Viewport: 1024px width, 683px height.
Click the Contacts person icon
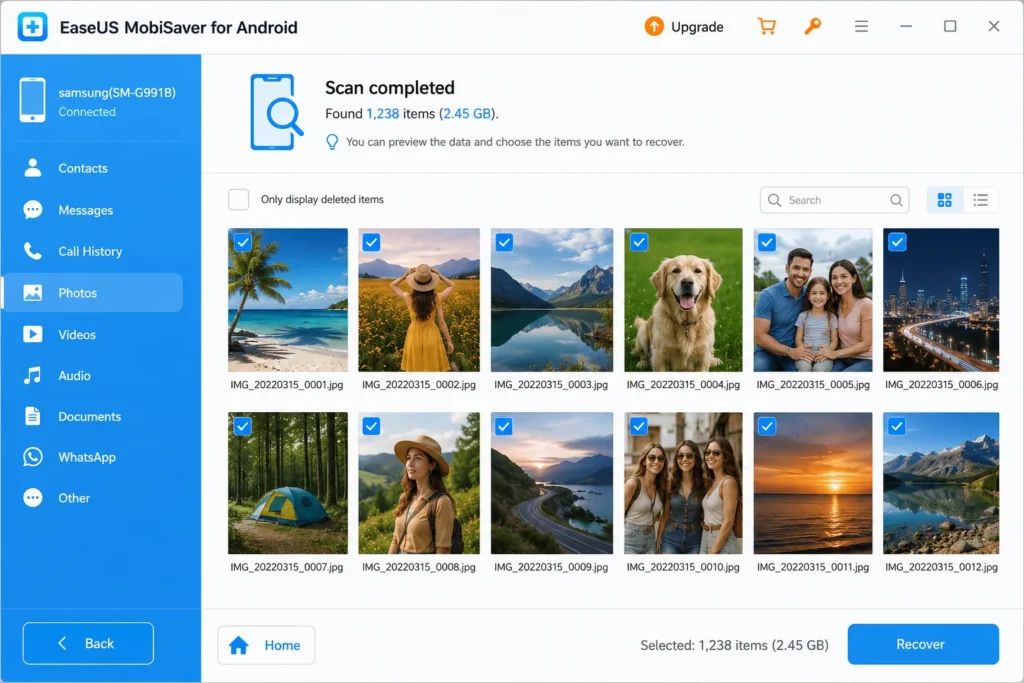click(x=33, y=168)
